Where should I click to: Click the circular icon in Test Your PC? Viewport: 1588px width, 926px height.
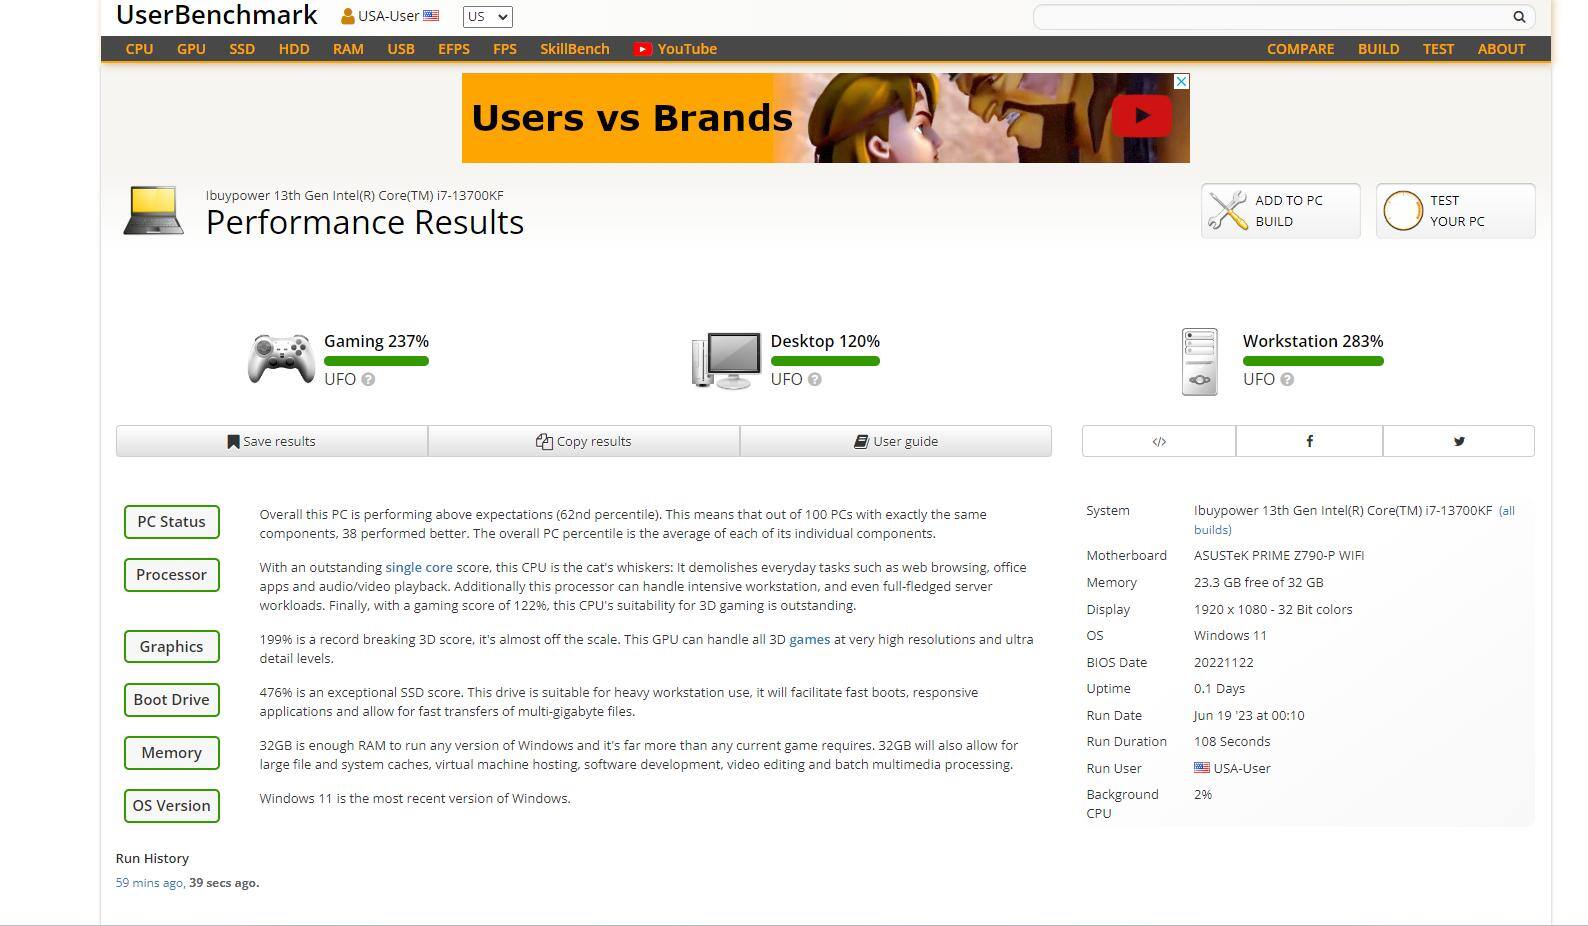coord(1402,210)
